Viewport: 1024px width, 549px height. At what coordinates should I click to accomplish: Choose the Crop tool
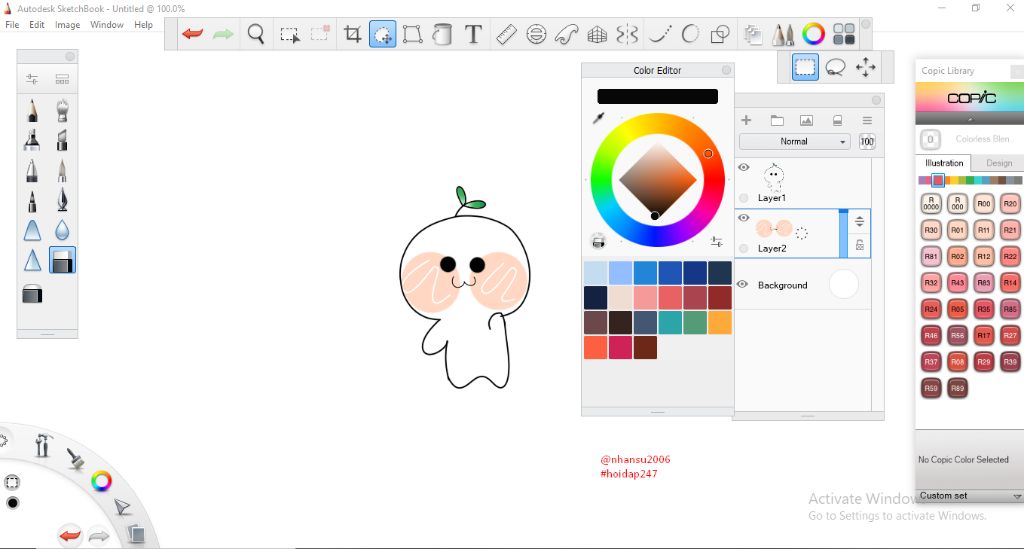coord(352,34)
